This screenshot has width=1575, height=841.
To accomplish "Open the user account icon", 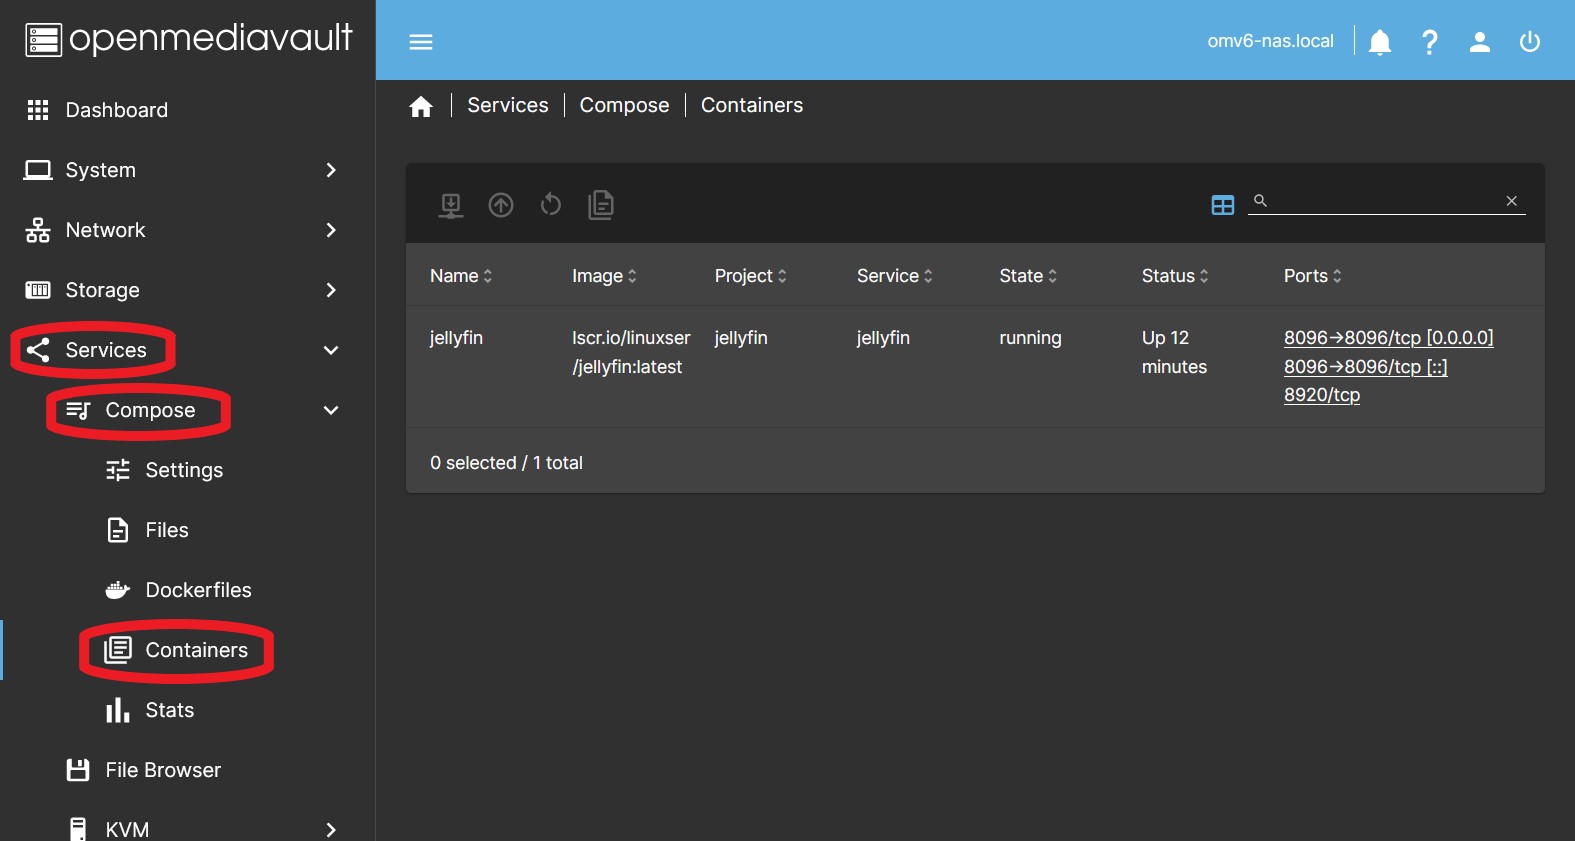I will [1480, 42].
